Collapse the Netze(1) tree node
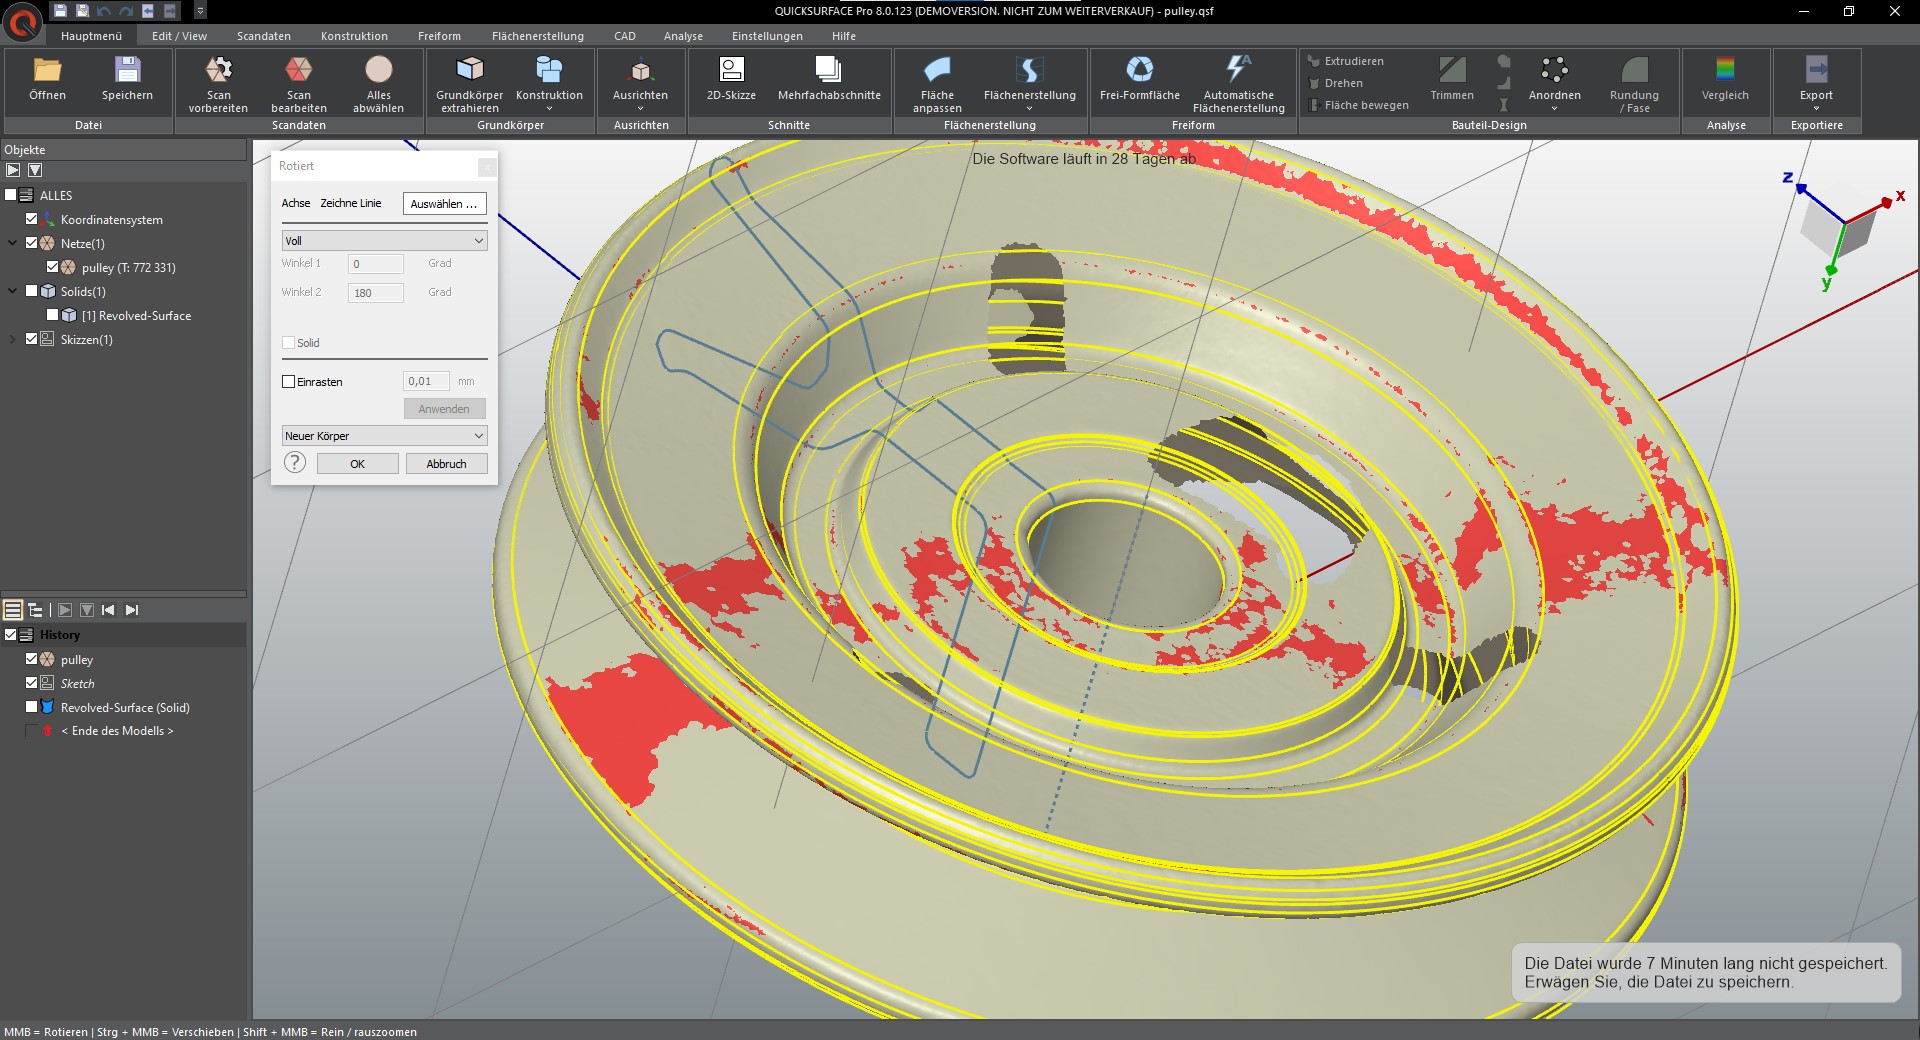 13,243
